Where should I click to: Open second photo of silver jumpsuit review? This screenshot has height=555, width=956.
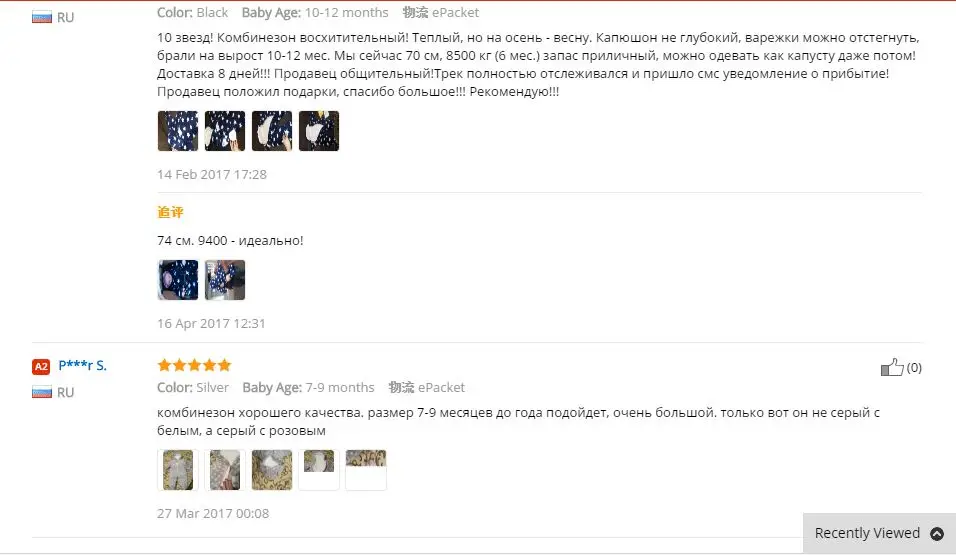(x=225, y=470)
